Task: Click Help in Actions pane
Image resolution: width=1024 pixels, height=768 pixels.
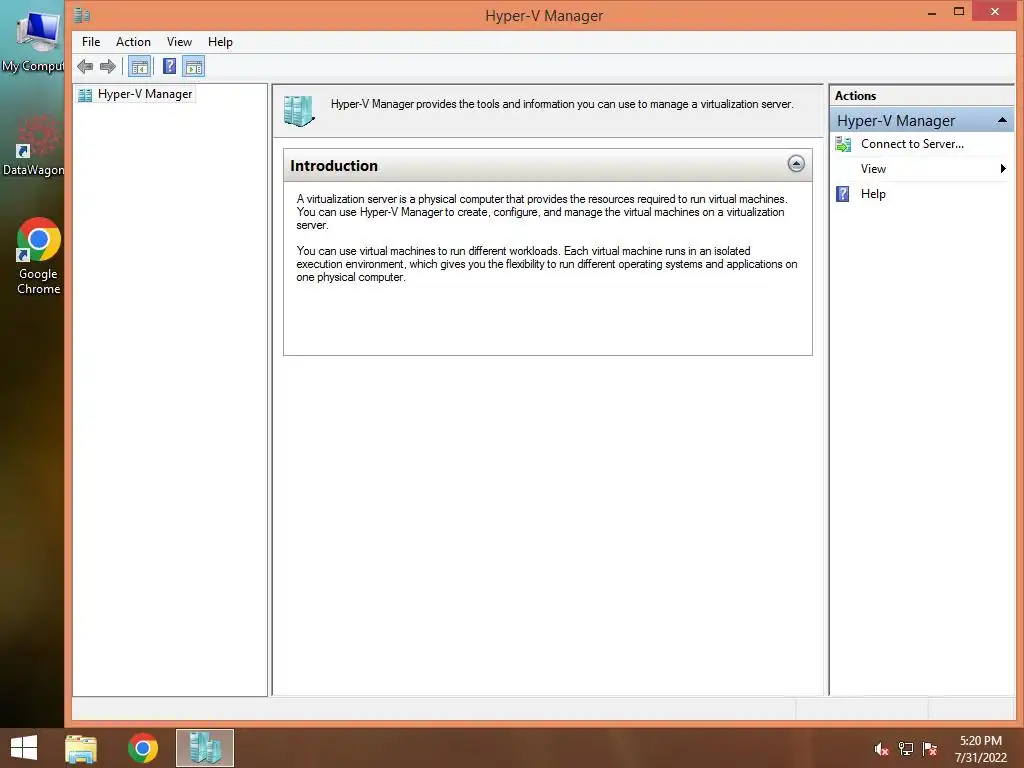Action: tap(873, 193)
